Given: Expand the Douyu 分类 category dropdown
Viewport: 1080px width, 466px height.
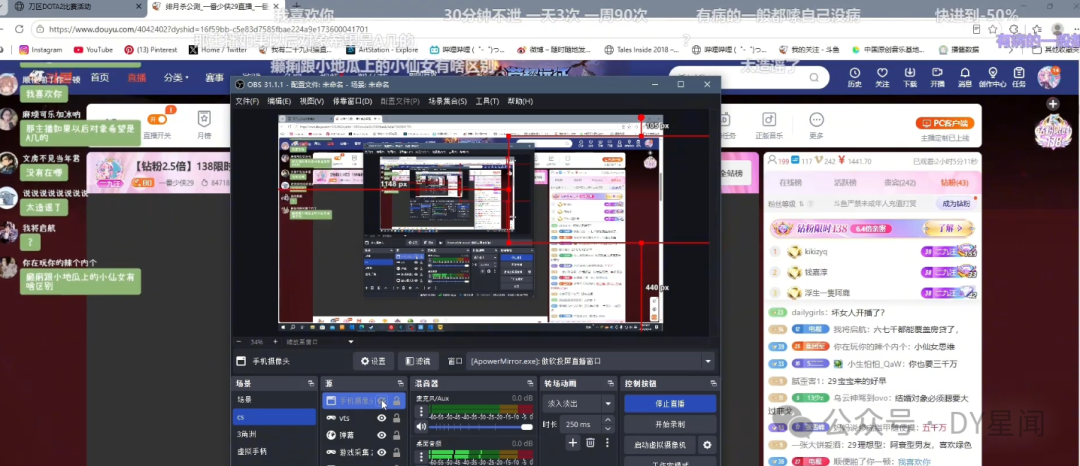Looking at the screenshot, I should (x=176, y=77).
